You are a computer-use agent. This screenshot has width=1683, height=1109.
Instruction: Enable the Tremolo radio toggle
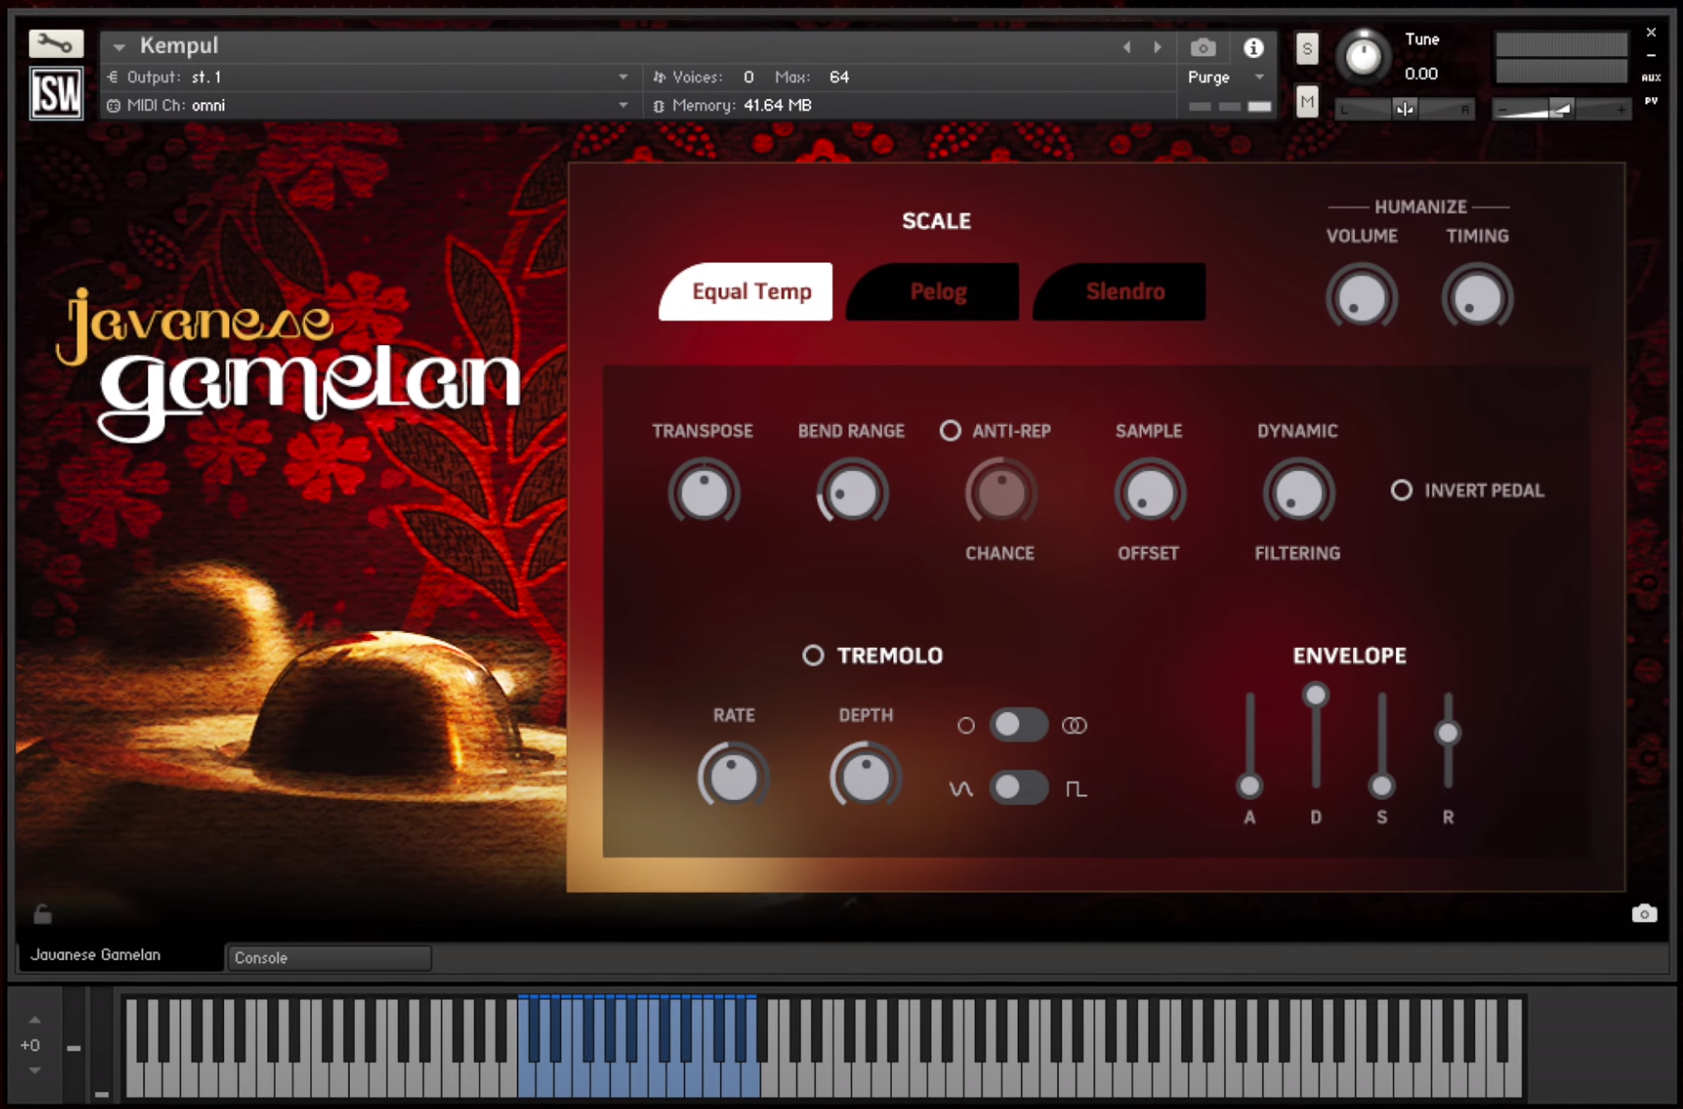[813, 656]
